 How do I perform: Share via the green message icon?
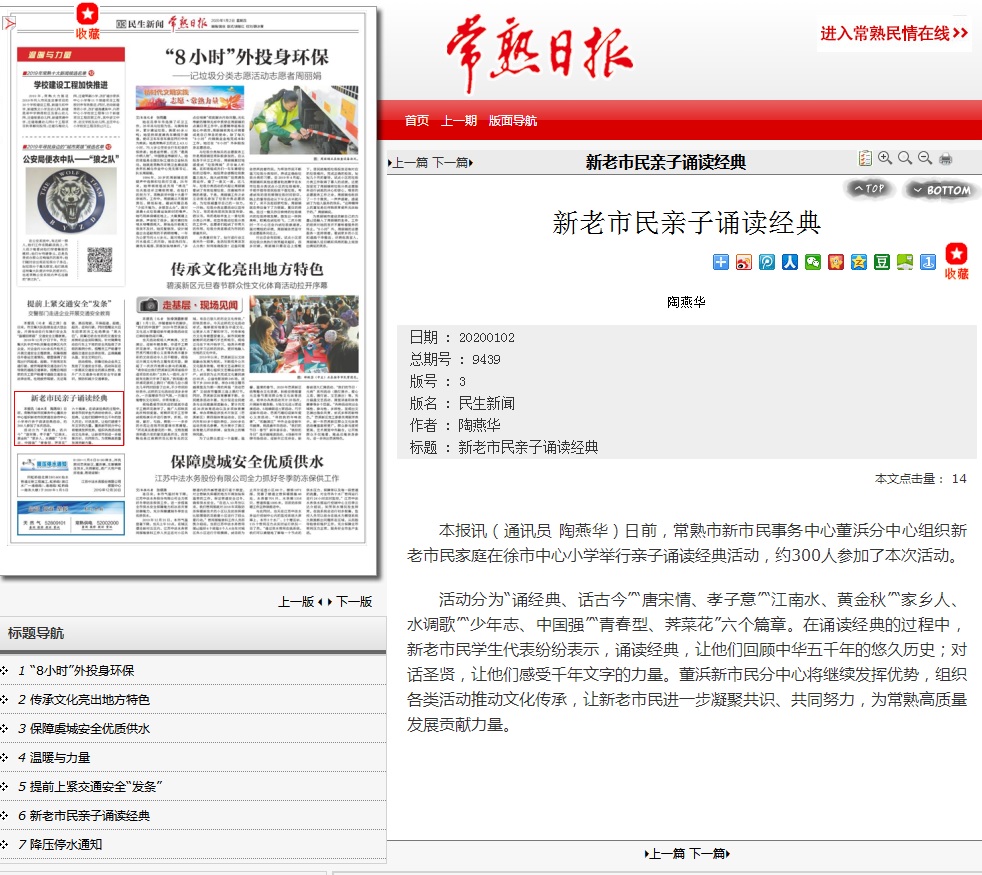click(905, 262)
